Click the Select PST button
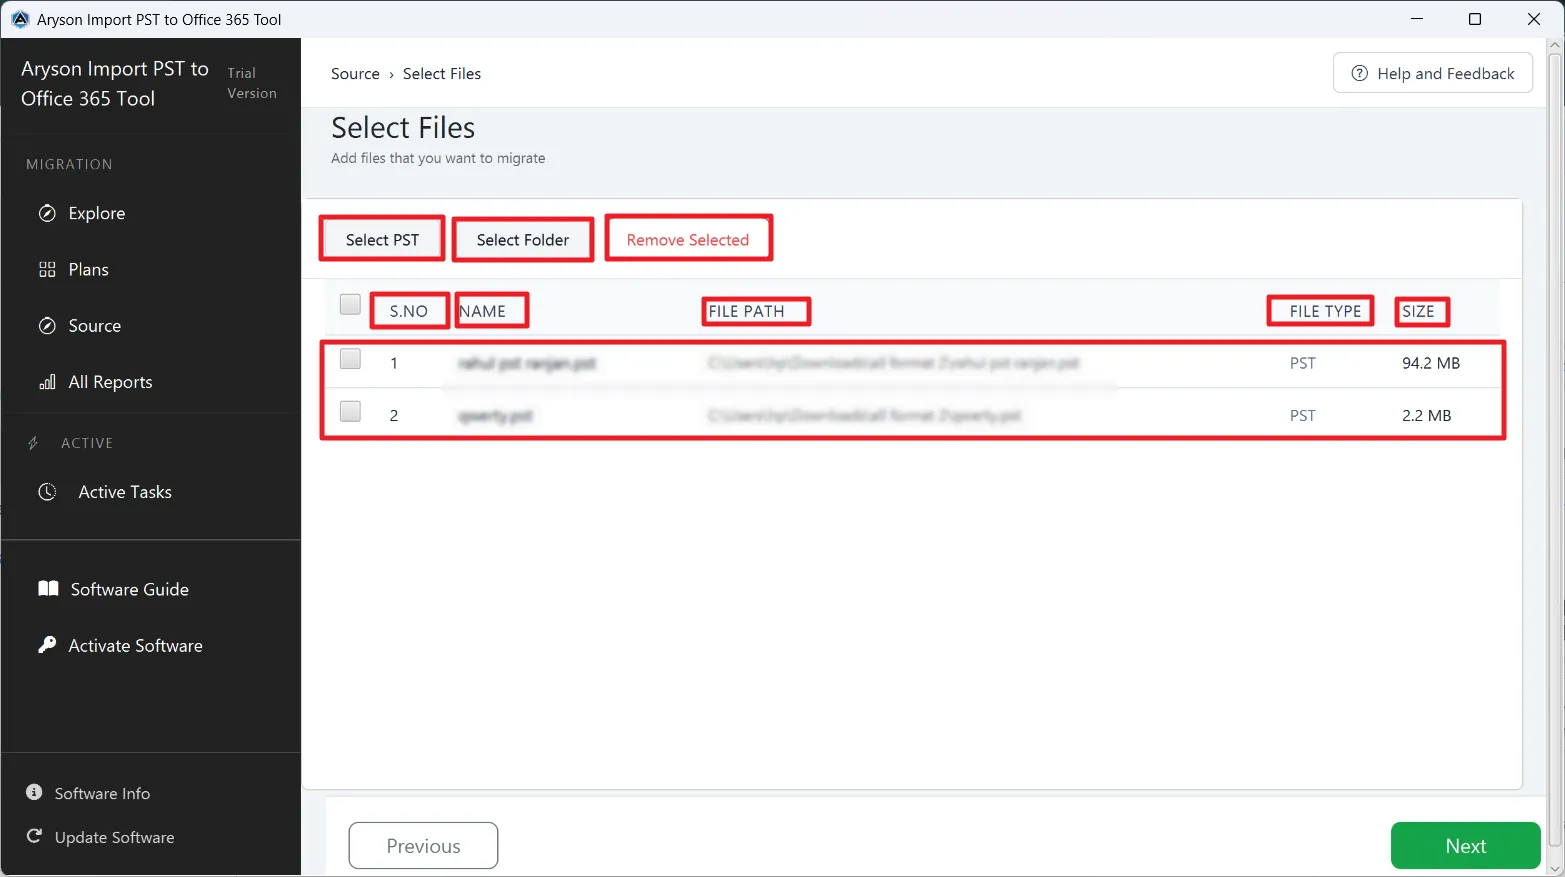Viewport: 1565px width, 877px height. 382,239
